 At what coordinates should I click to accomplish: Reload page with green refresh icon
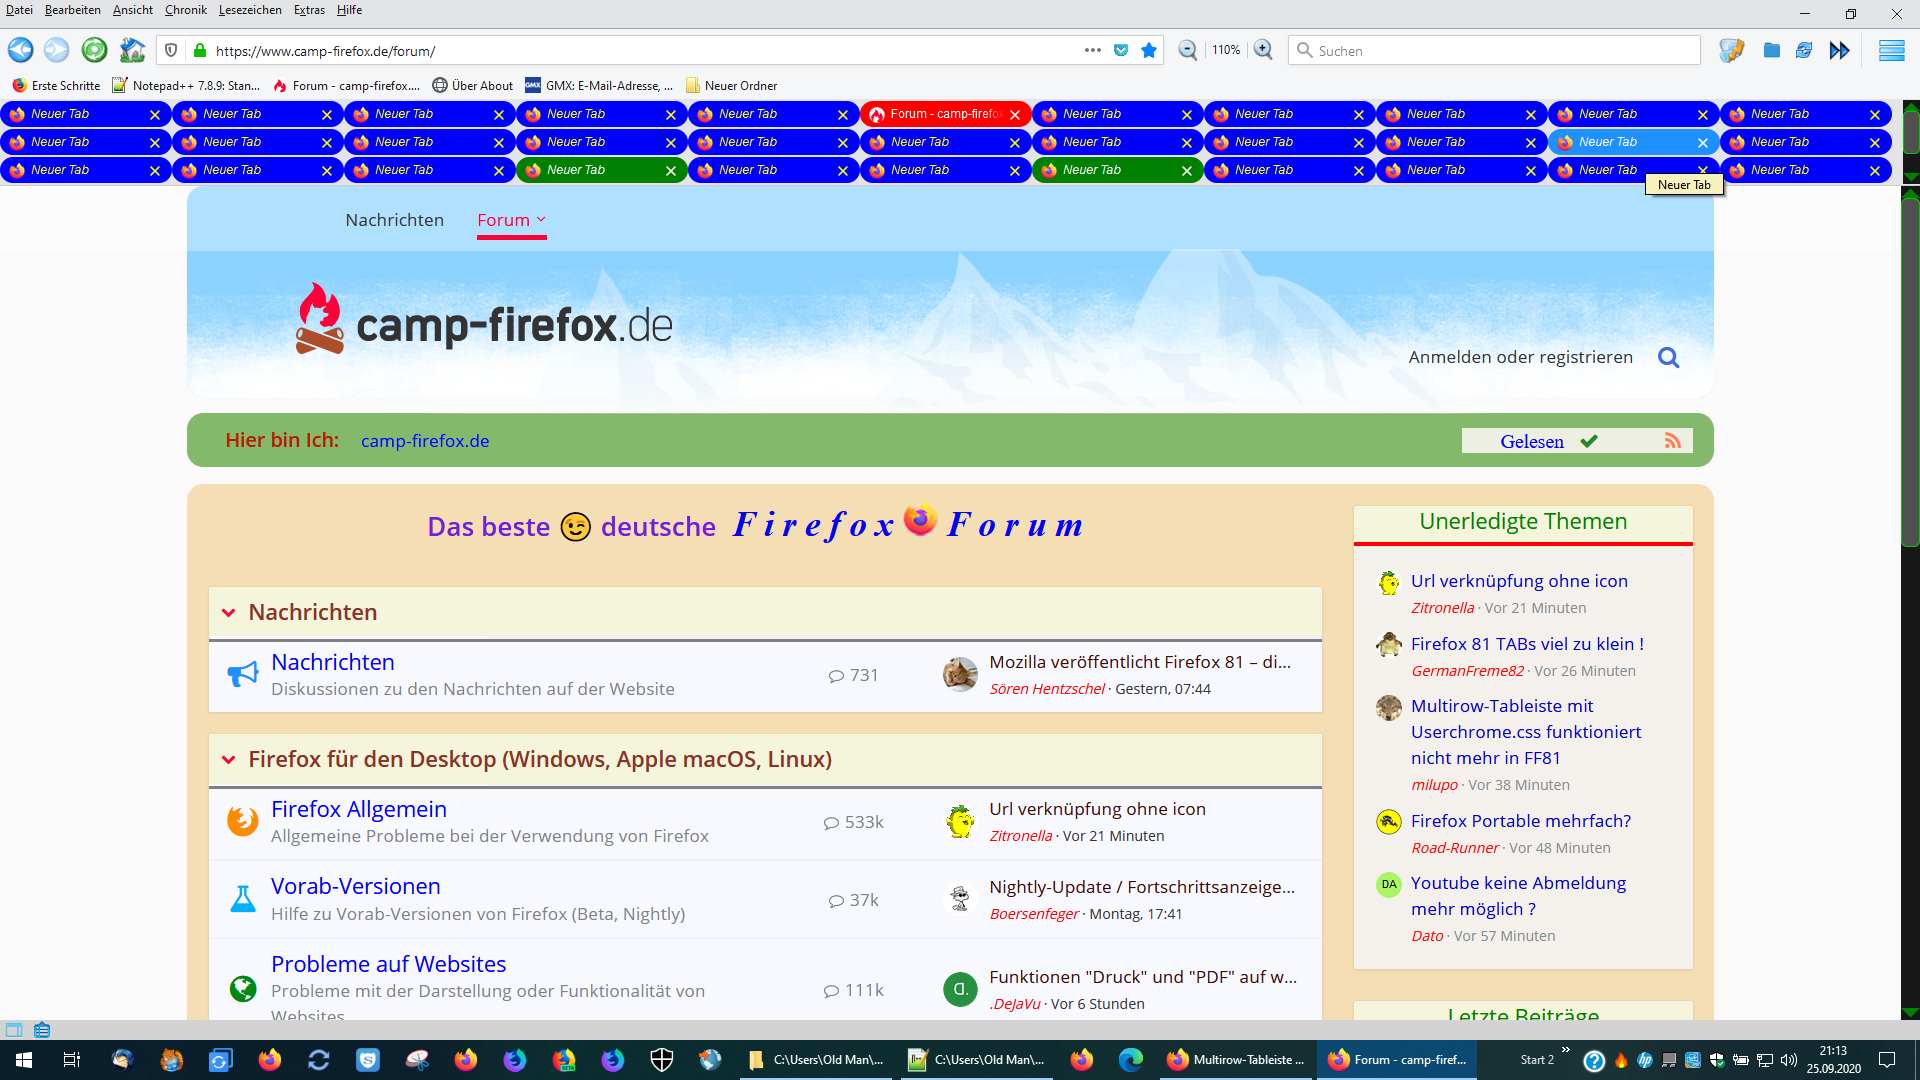[94, 50]
